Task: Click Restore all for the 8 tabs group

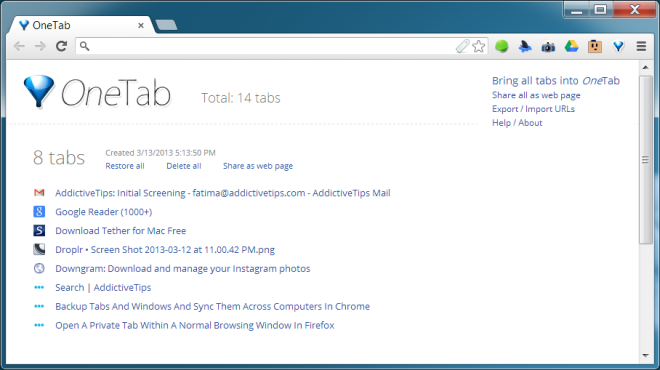Action: (x=125, y=166)
